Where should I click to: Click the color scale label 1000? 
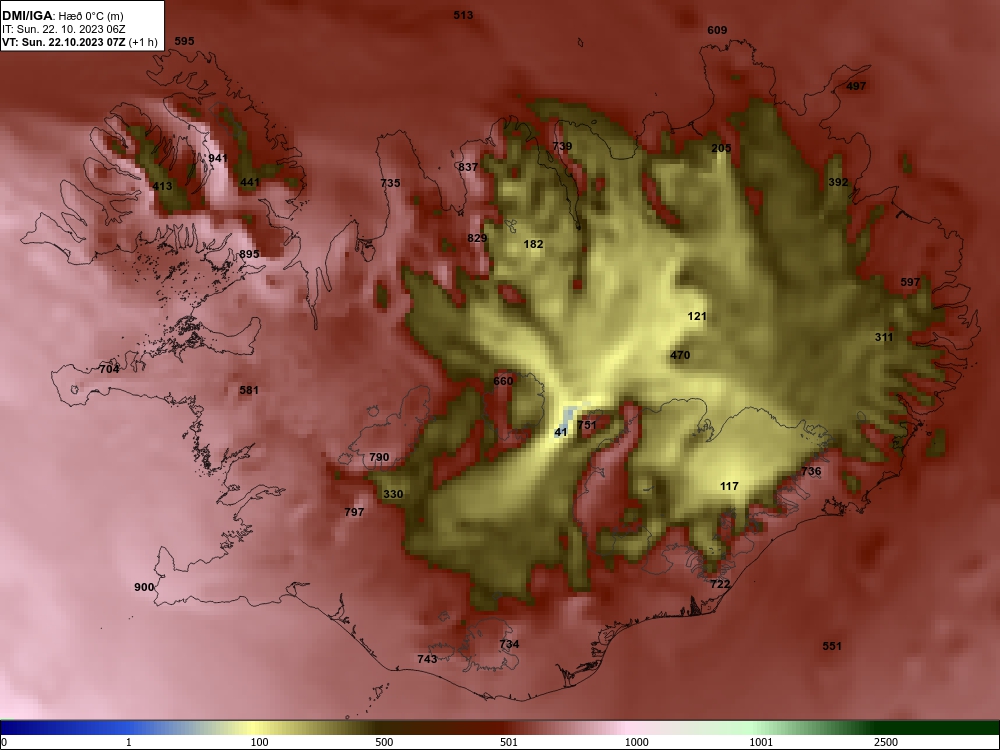(x=636, y=742)
